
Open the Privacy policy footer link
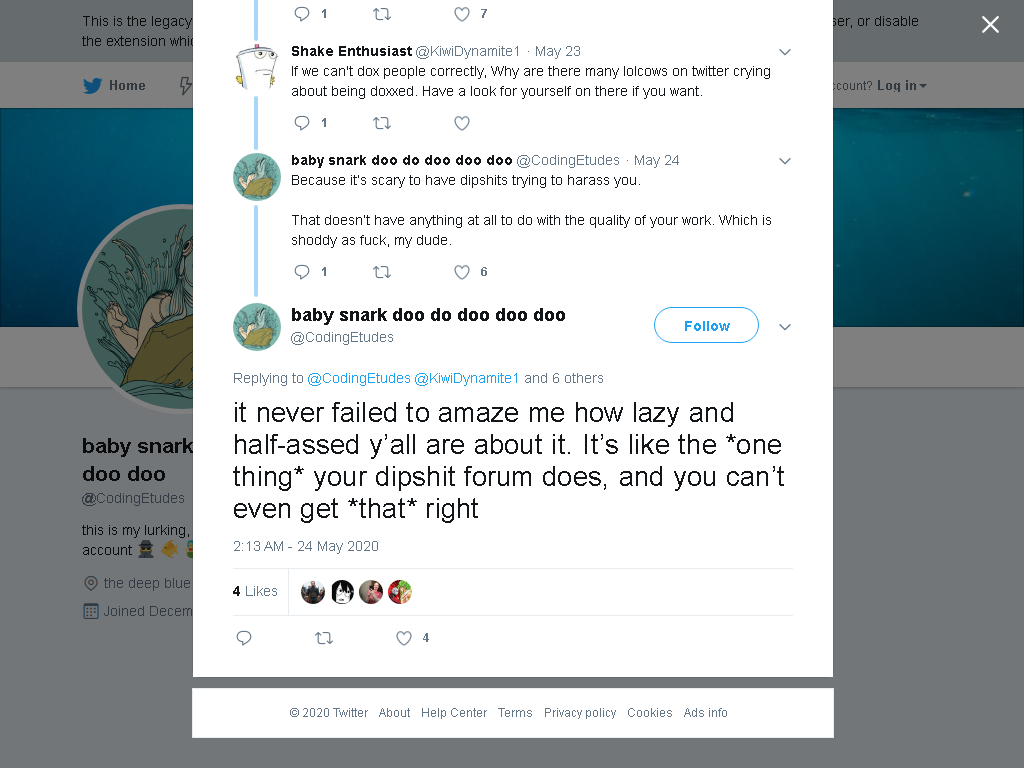tap(580, 712)
